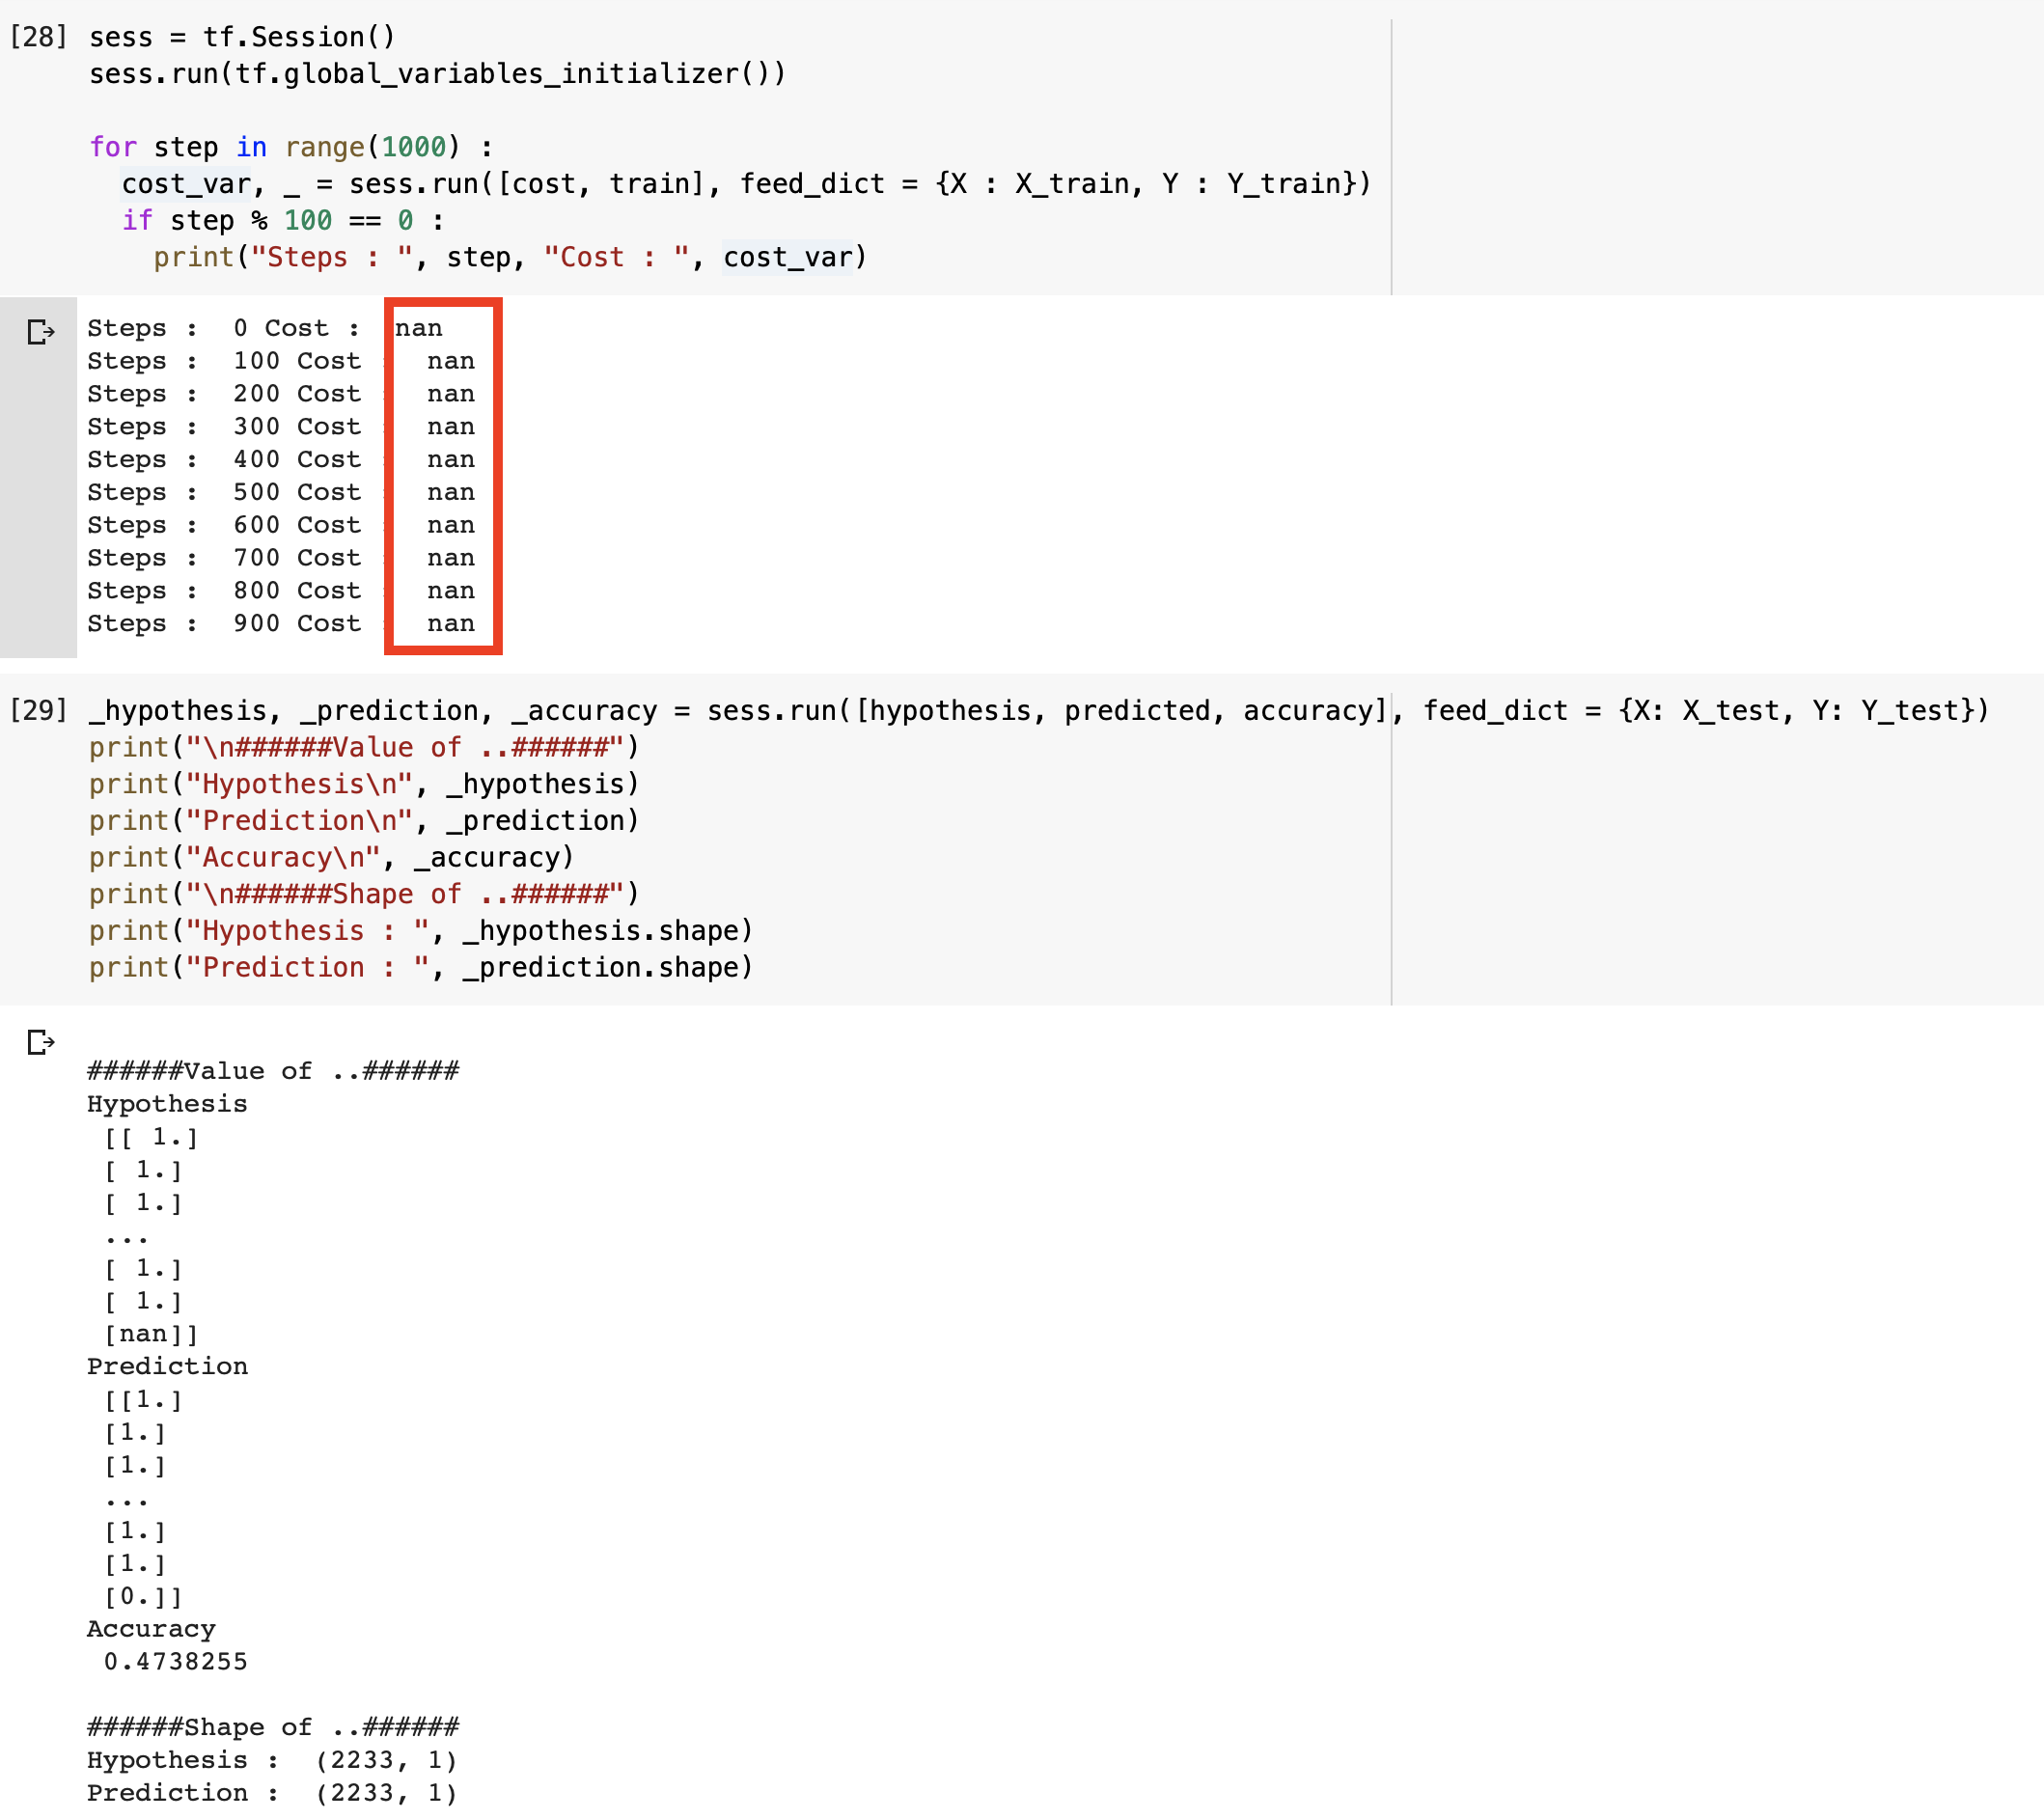2044x1820 pixels.
Task: Click the [29] cell execution counter
Action: (38, 711)
